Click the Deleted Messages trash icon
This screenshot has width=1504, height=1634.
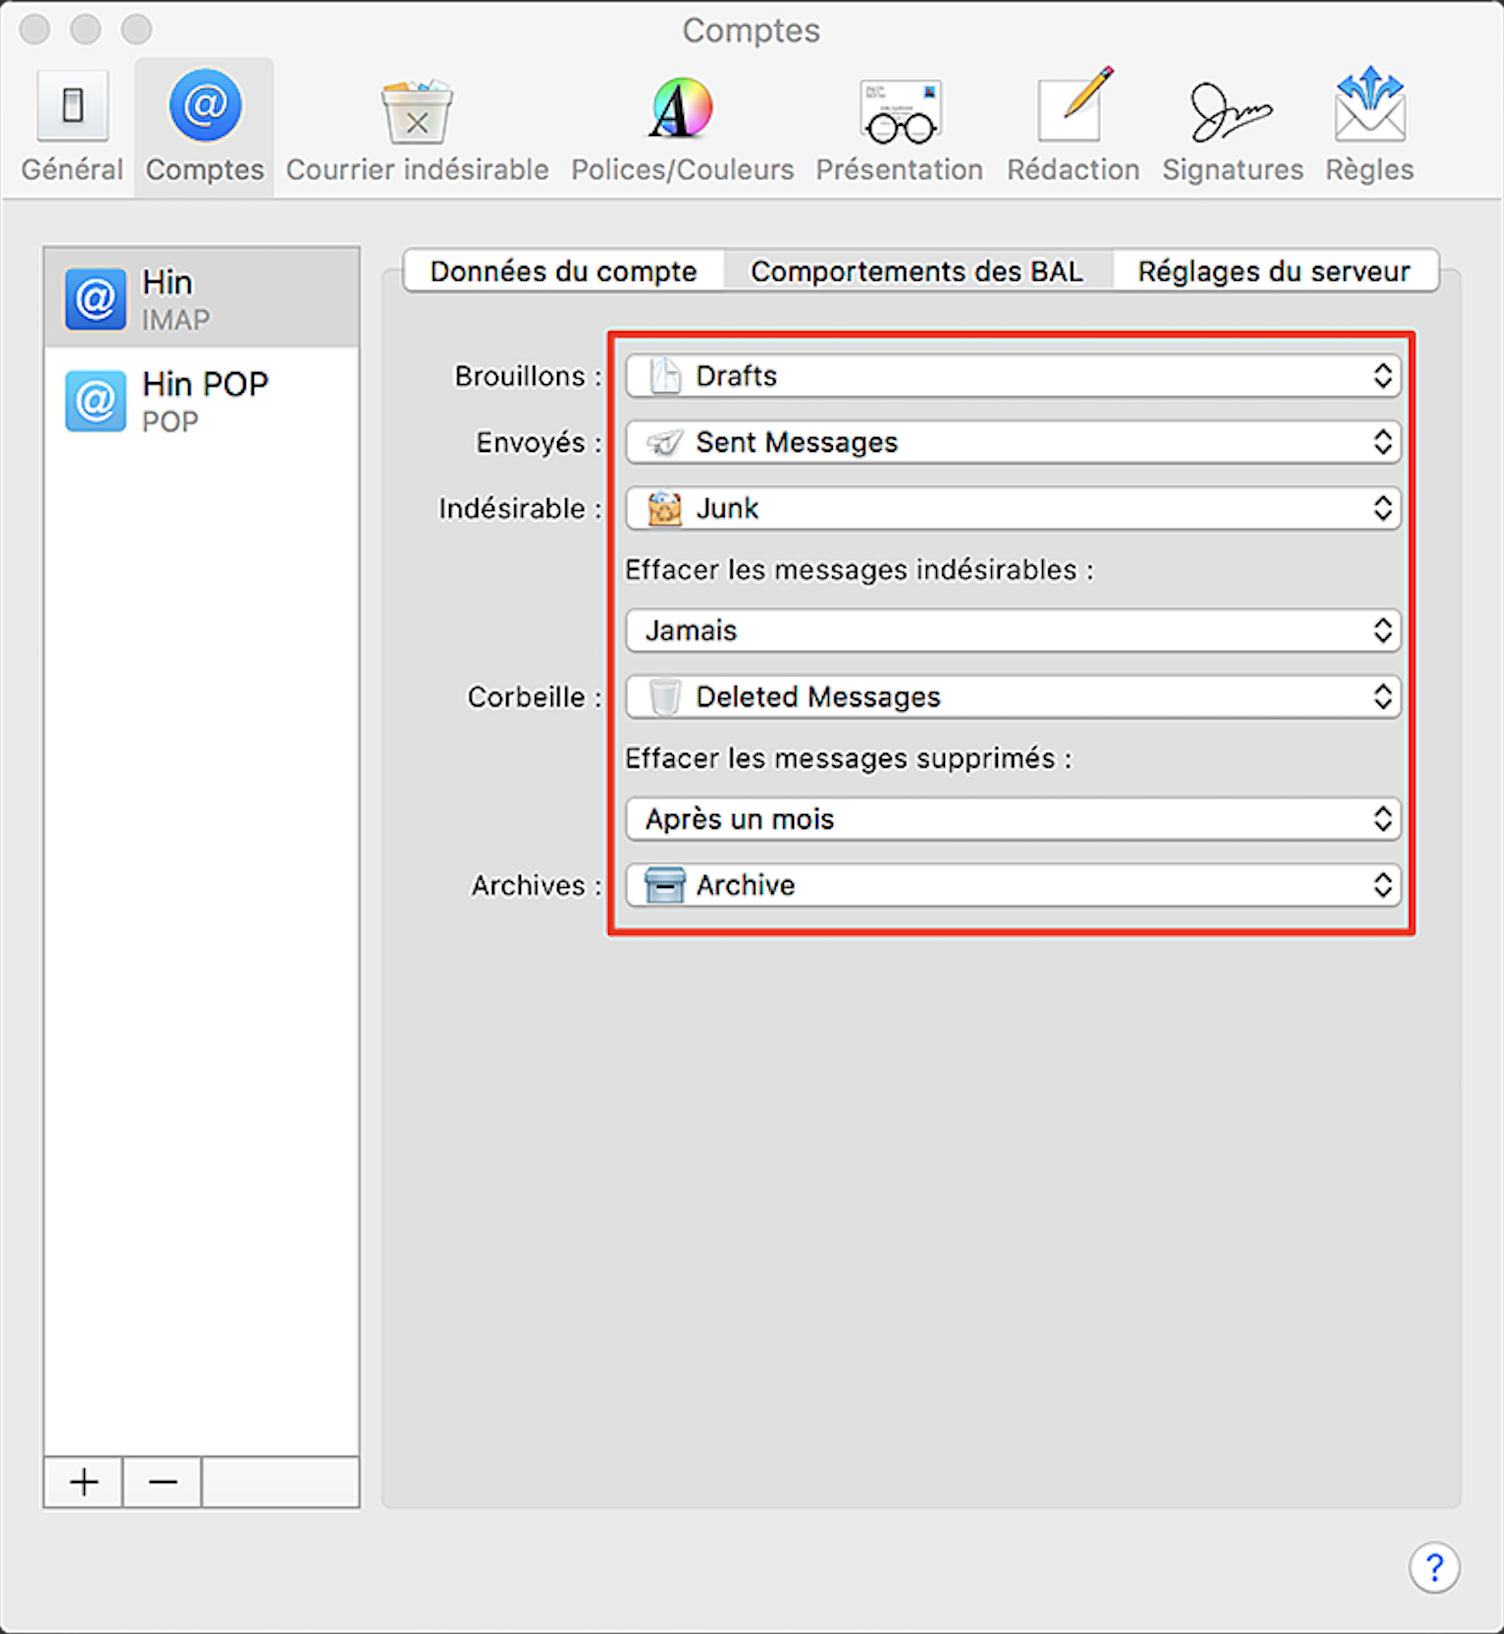[x=664, y=696]
